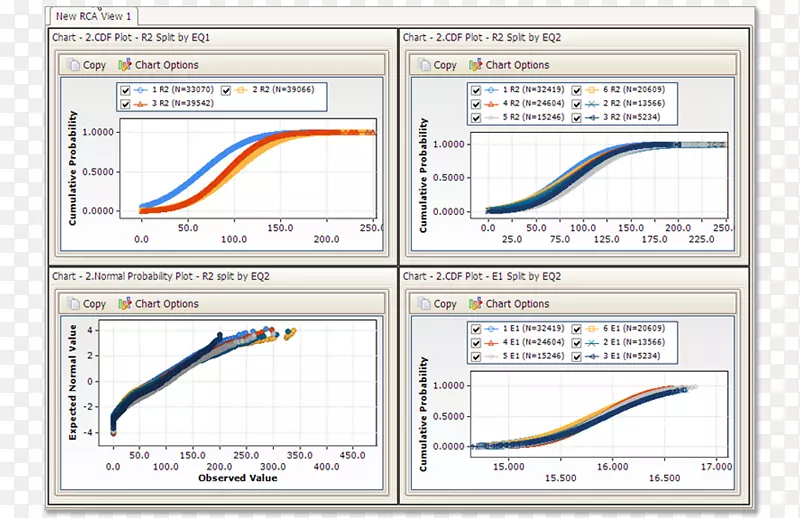Toggle series 6 R2 (N=20609) checkbox

[x=577, y=90]
